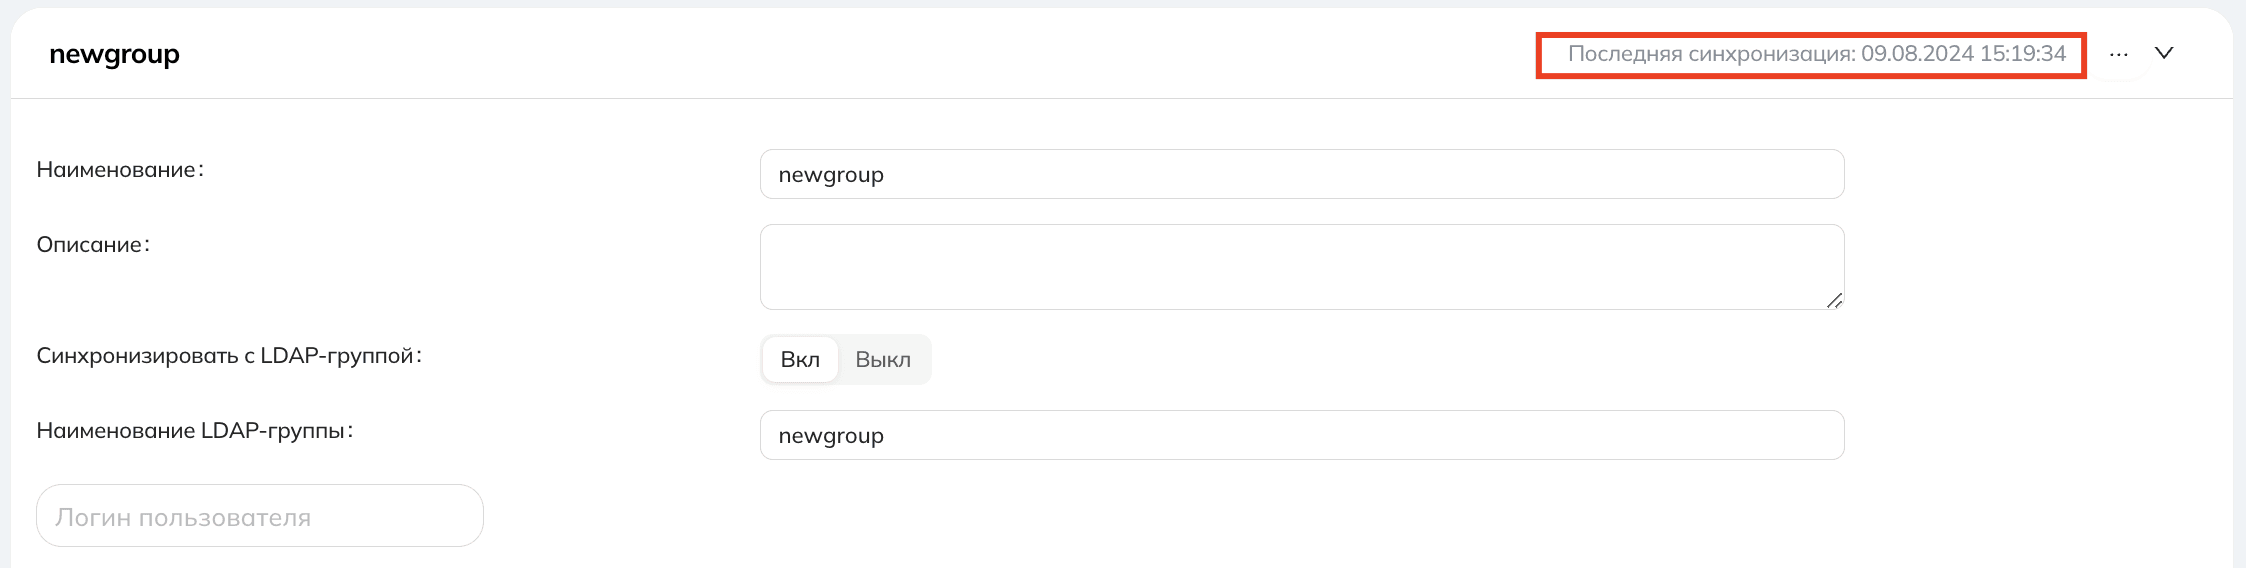Disable LDAP sync with Выкл

[x=883, y=360]
